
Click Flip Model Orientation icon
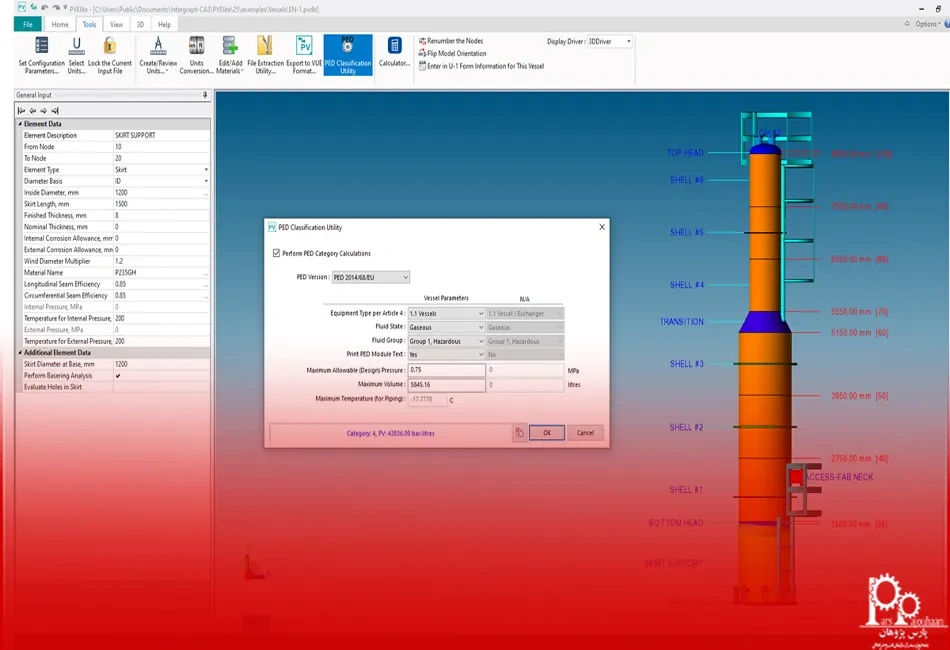click(x=422, y=53)
